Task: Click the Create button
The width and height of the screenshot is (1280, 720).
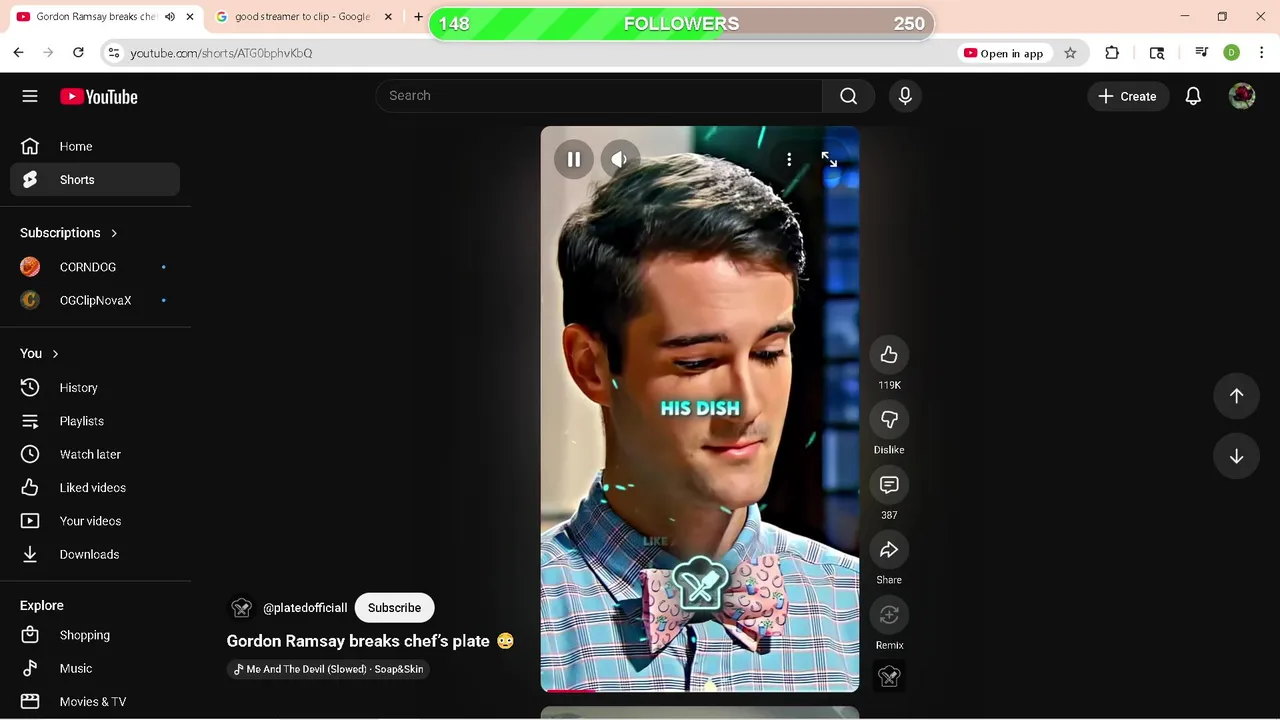Action: [1127, 96]
